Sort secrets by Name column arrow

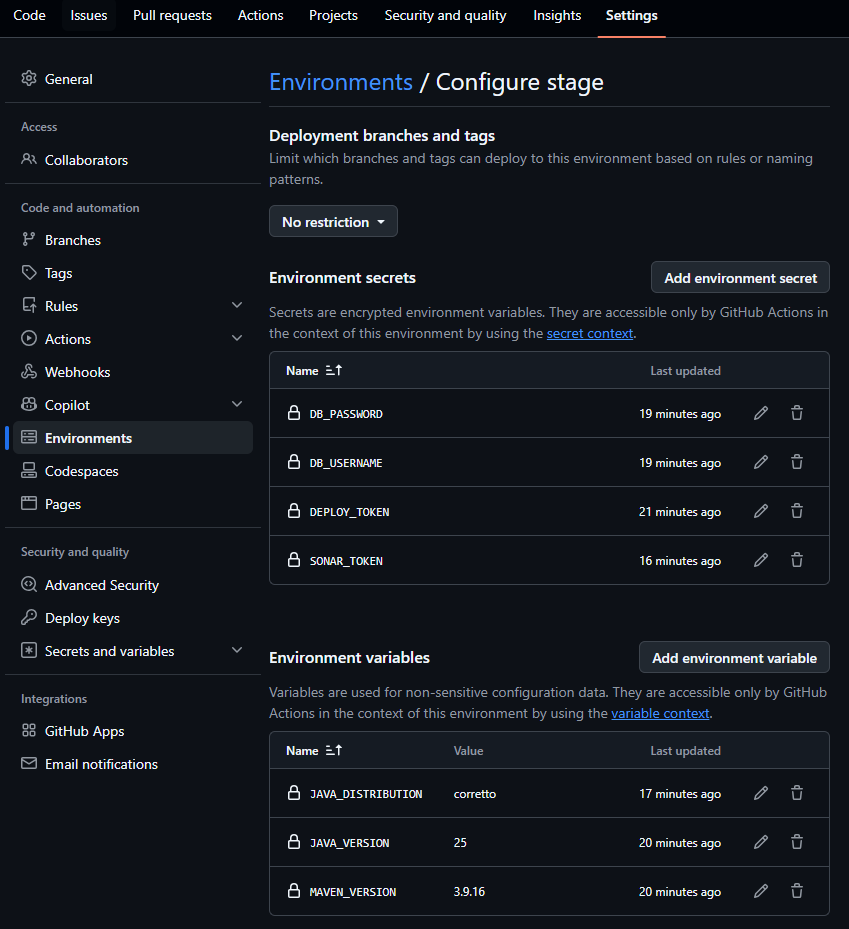pos(334,370)
